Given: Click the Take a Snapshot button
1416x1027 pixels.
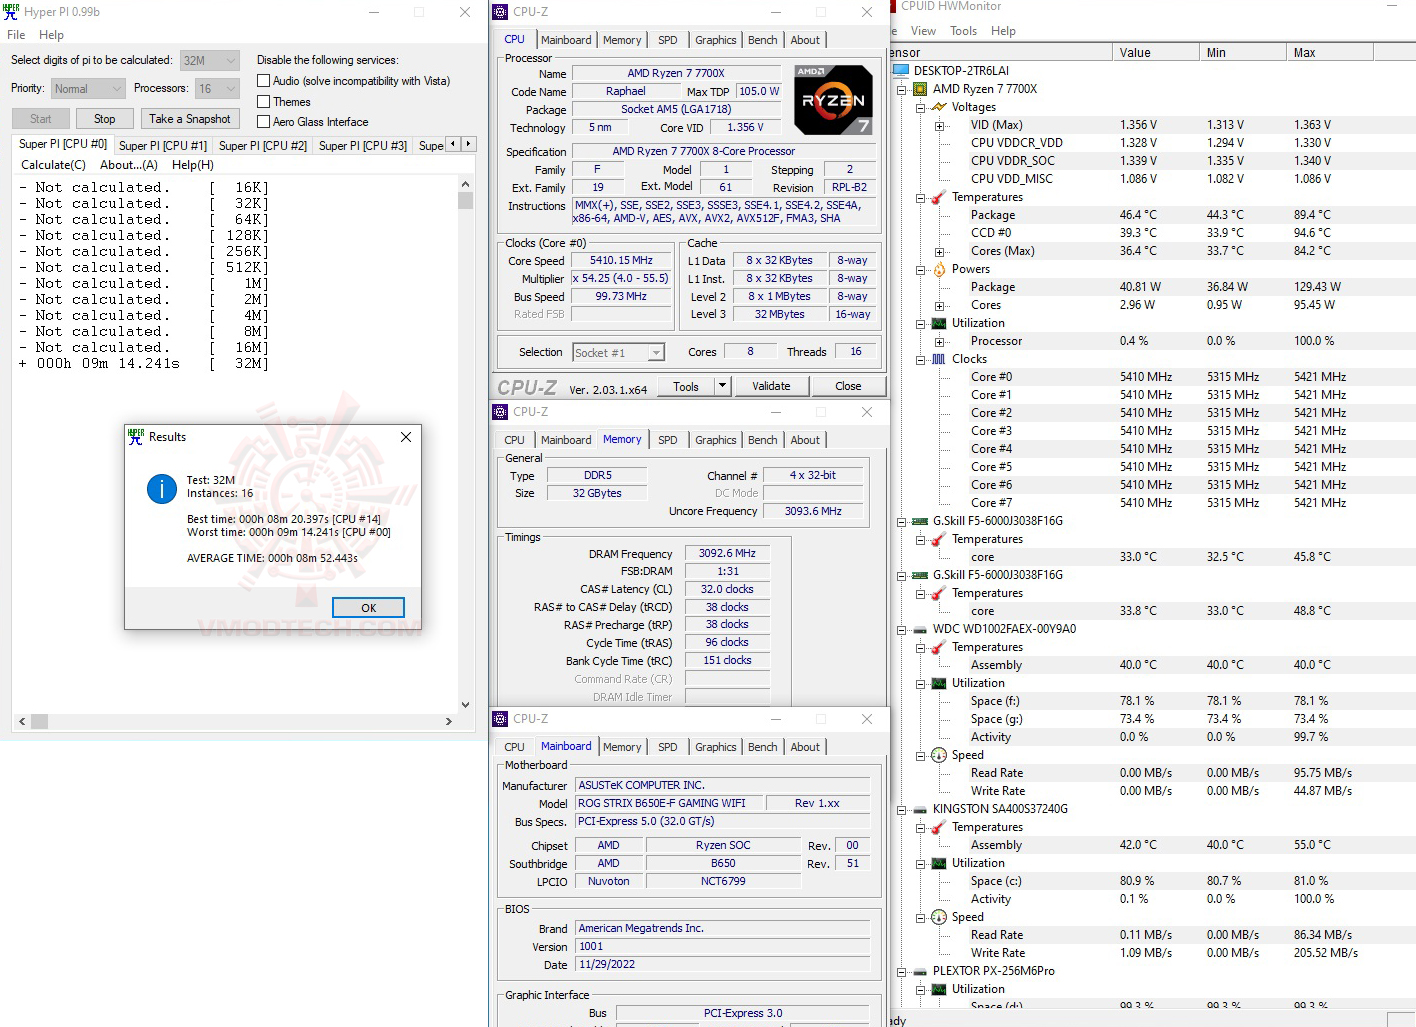Looking at the screenshot, I should [x=190, y=119].
